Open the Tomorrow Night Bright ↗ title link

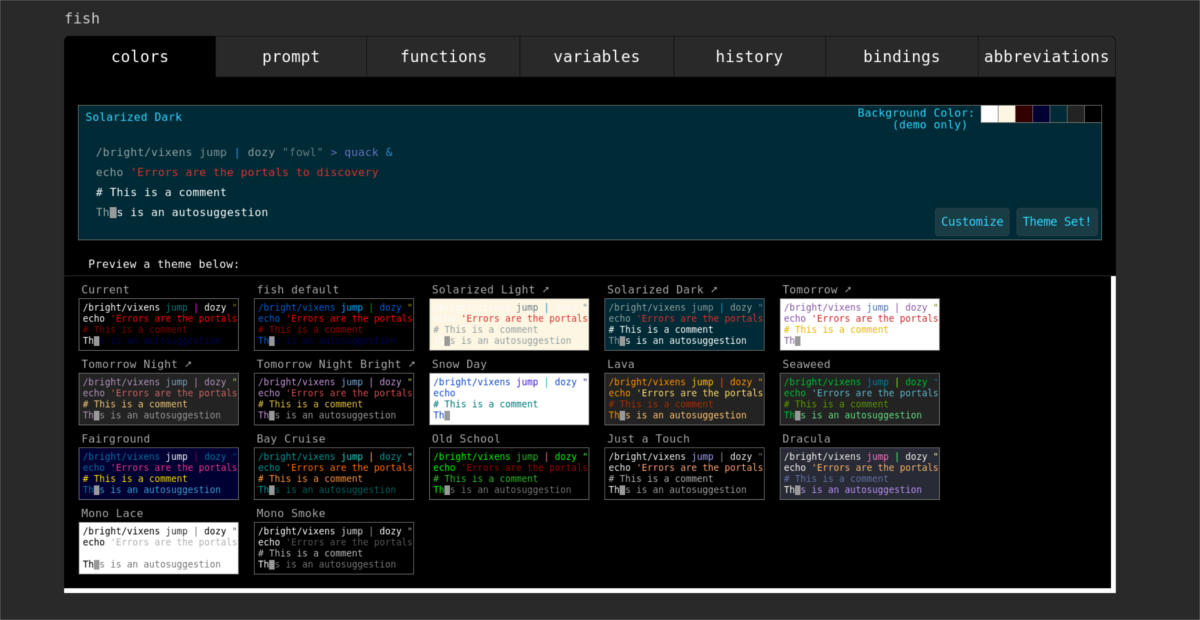(336, 365)
